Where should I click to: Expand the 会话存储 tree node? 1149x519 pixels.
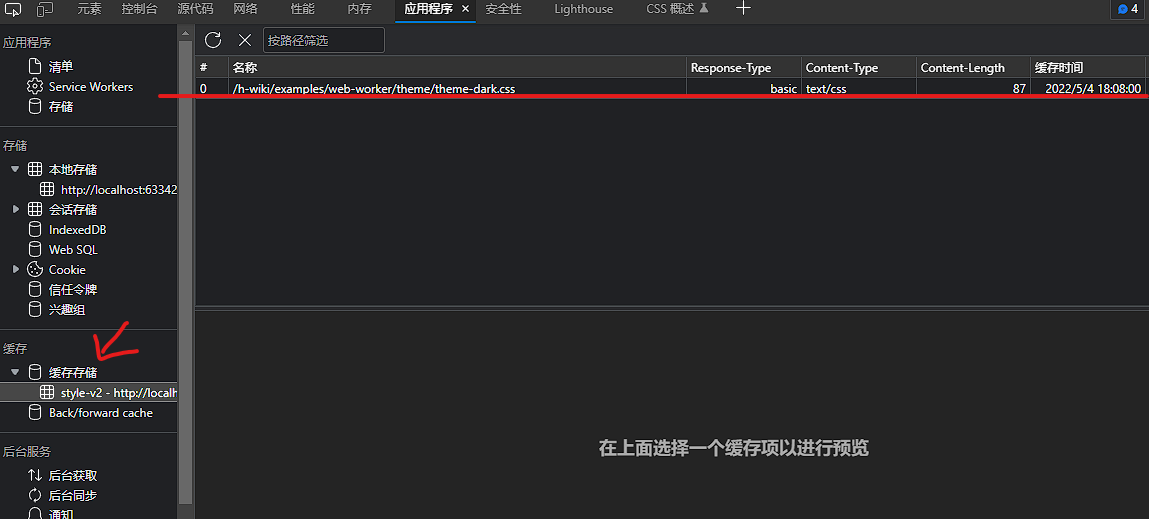(x=15, y=210)
